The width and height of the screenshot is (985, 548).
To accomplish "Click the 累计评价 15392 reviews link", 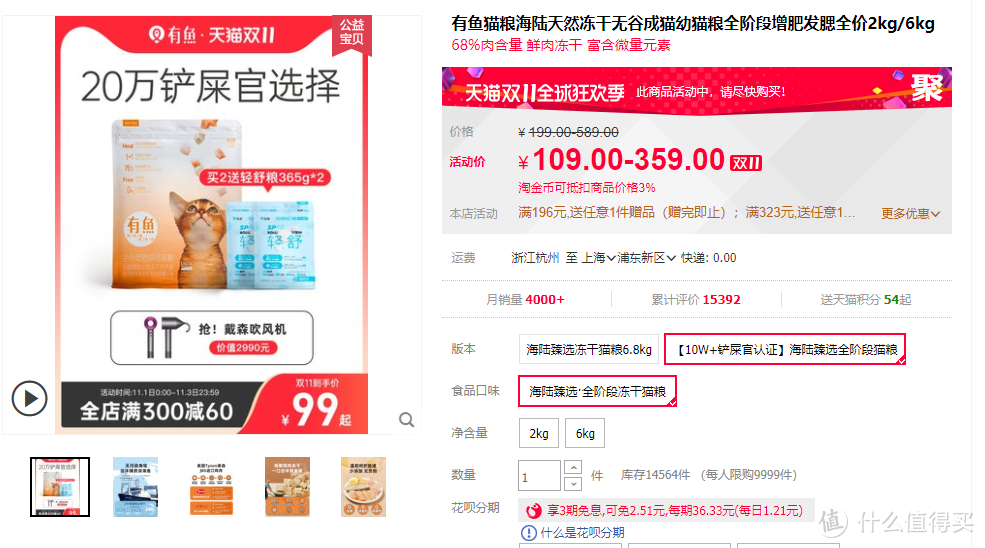I will pyautogui.click(x=695, y=300).
